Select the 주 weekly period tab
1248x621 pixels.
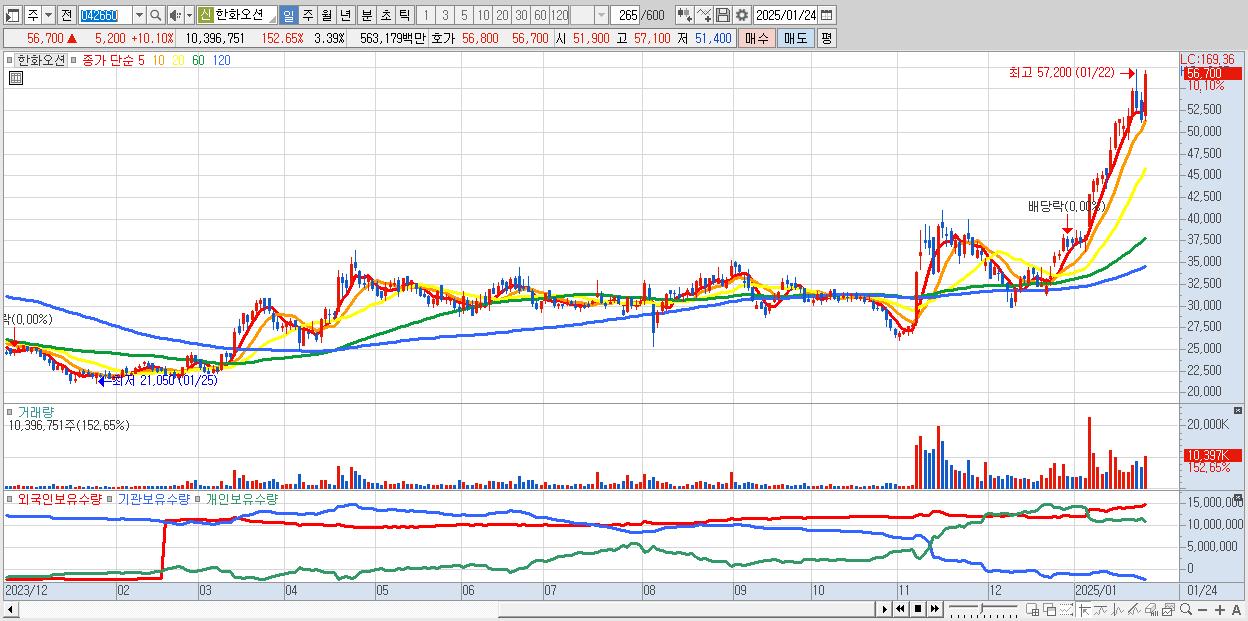tap(307, 15)
